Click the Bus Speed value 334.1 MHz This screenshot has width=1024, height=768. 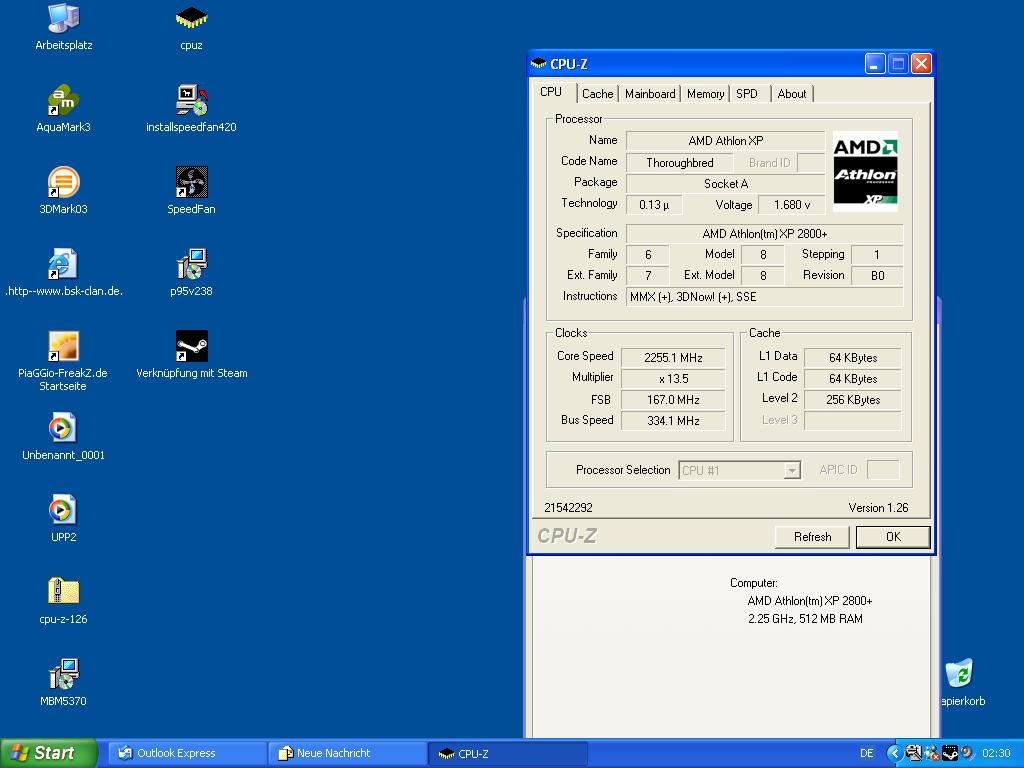click(673, 421)
